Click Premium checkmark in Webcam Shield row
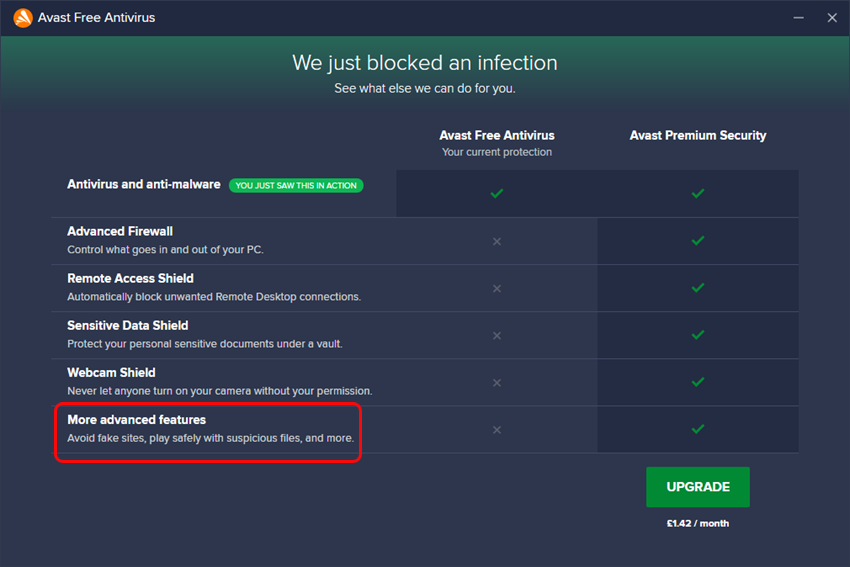Viewport: 850px width, 567px height. click(x=698, y=382)
